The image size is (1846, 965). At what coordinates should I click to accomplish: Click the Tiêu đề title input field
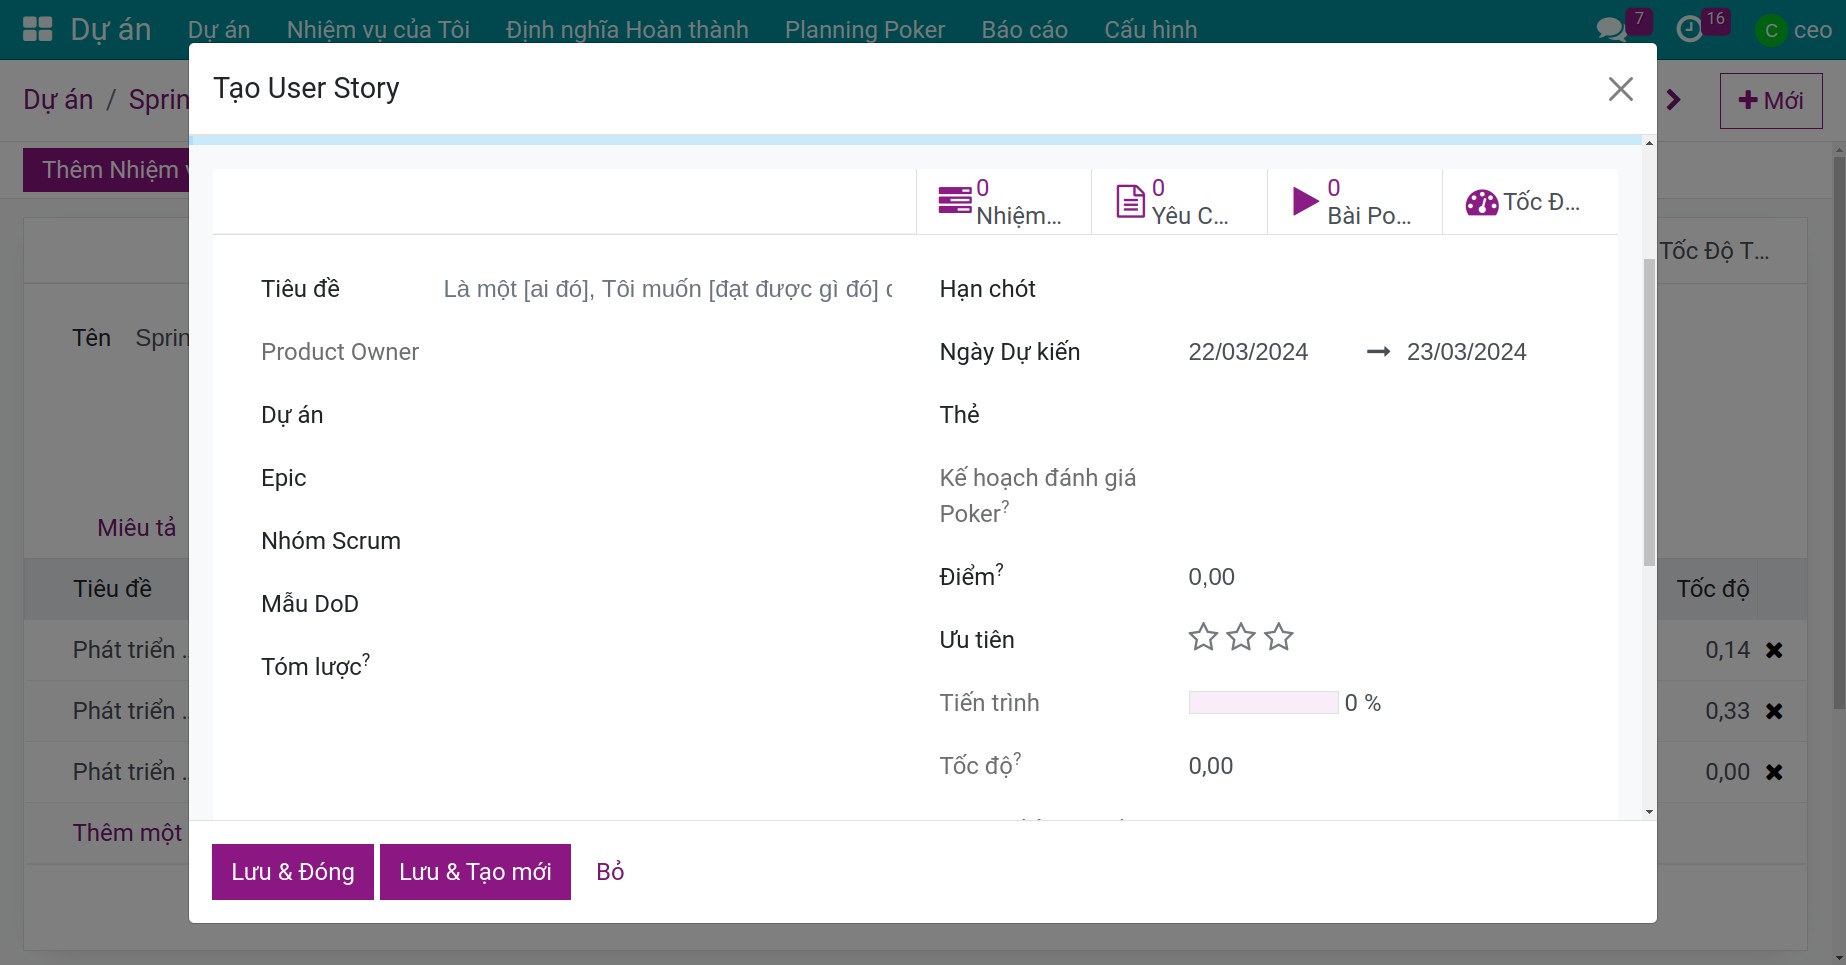coord(668,289)
